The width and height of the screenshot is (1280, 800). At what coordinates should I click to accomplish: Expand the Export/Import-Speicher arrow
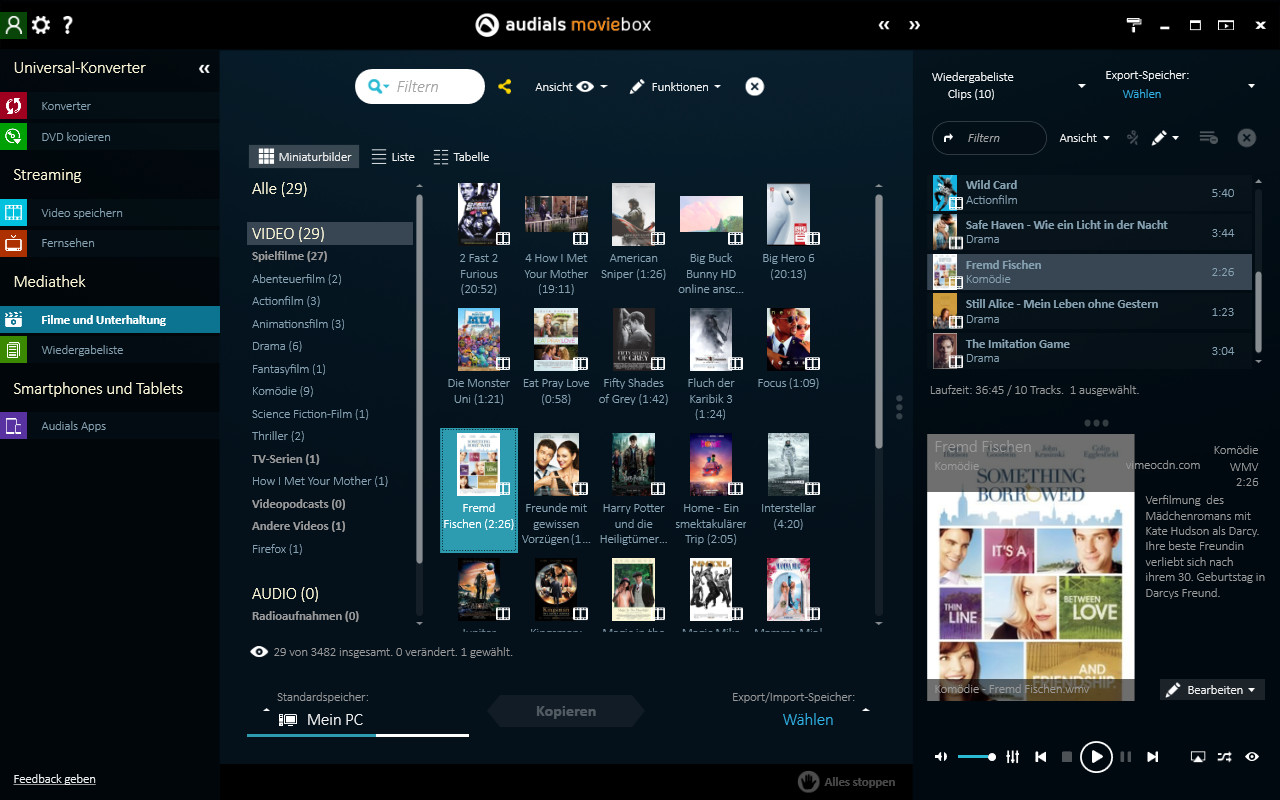pyautogui.click(x=866, y=709)
